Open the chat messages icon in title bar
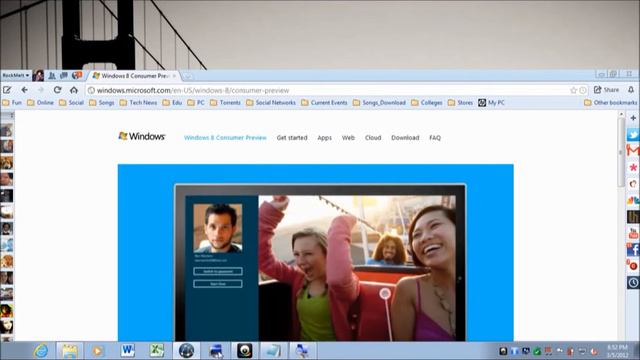 pos(64,76)
